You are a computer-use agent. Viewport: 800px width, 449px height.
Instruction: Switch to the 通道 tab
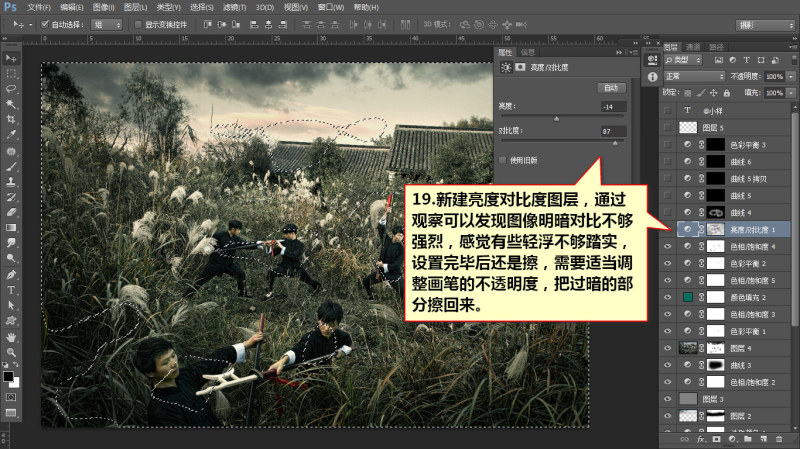(692, 47)
